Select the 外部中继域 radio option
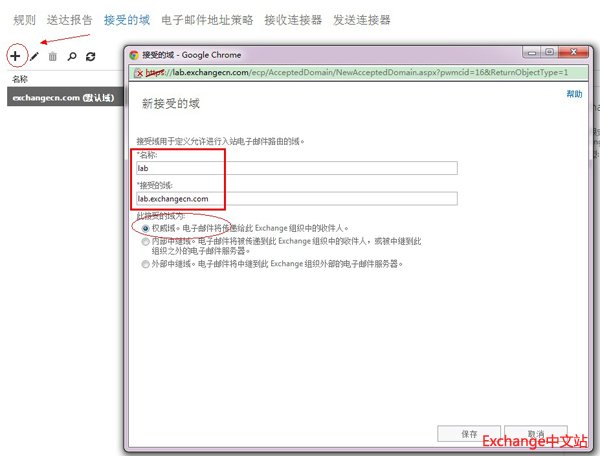Viewport: 600px width, 456px height. (x=146, y=265)
